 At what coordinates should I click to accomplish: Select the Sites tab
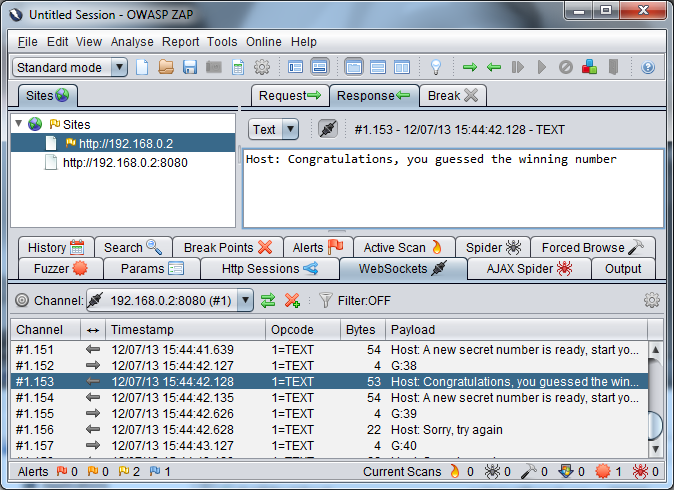47,95
